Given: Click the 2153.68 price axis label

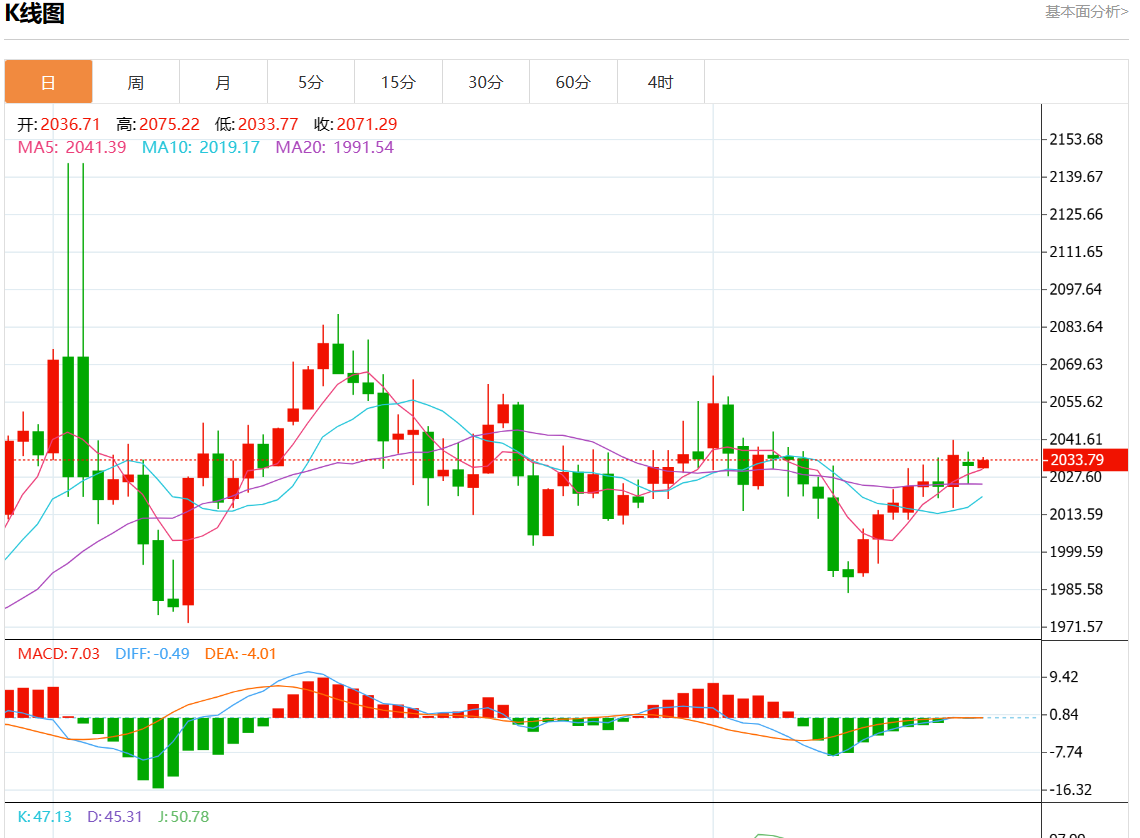Looking at the screenshot, I should pyautogui.click(x=1076, y=140).
